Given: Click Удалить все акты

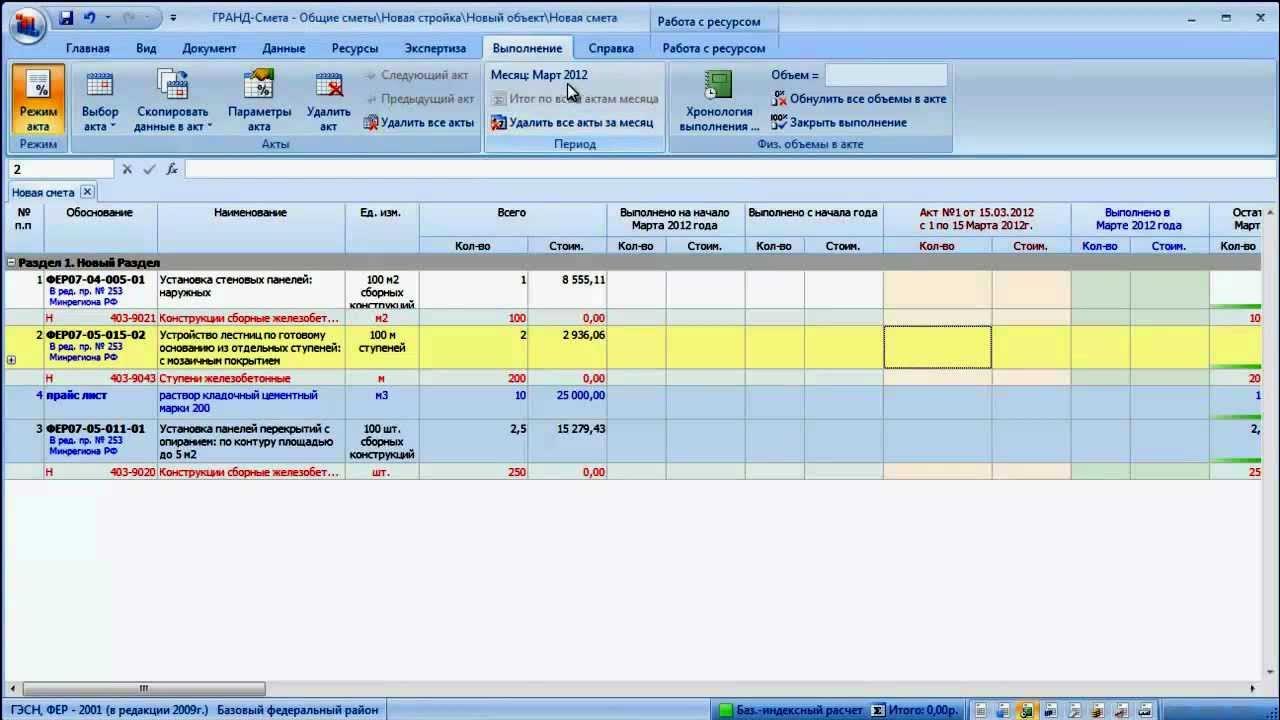Looking at the screenshot, I should pyautogui.click(x=418, y=122).
